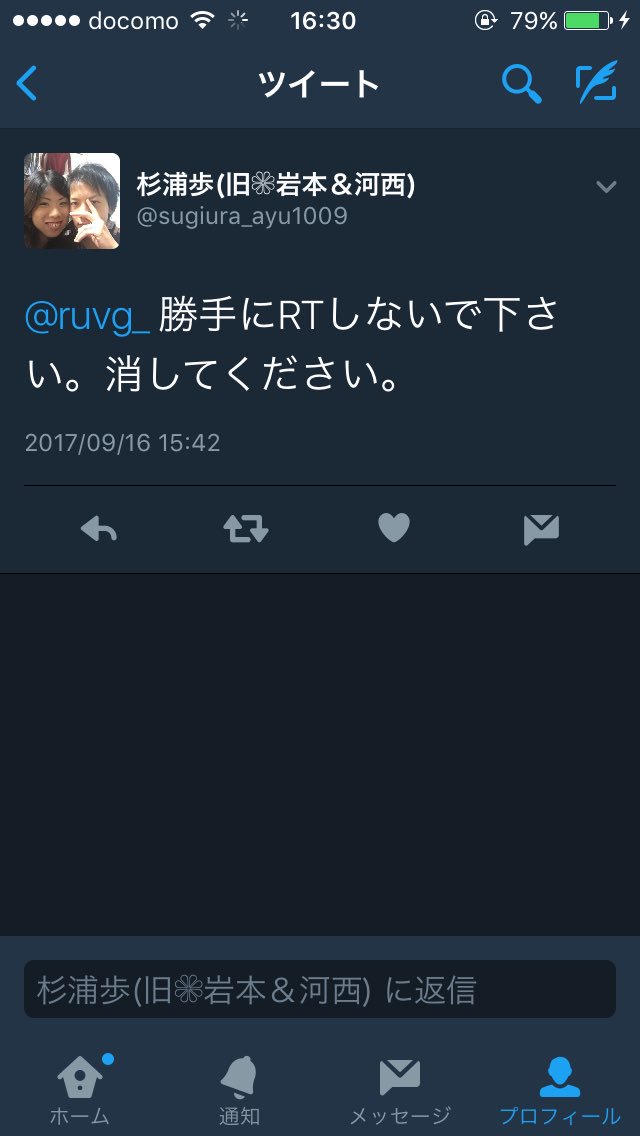Viewport: 640px width, 1136px height.
Task: Switch to the 通知 notifications tab
Action: click(239, 1090)
